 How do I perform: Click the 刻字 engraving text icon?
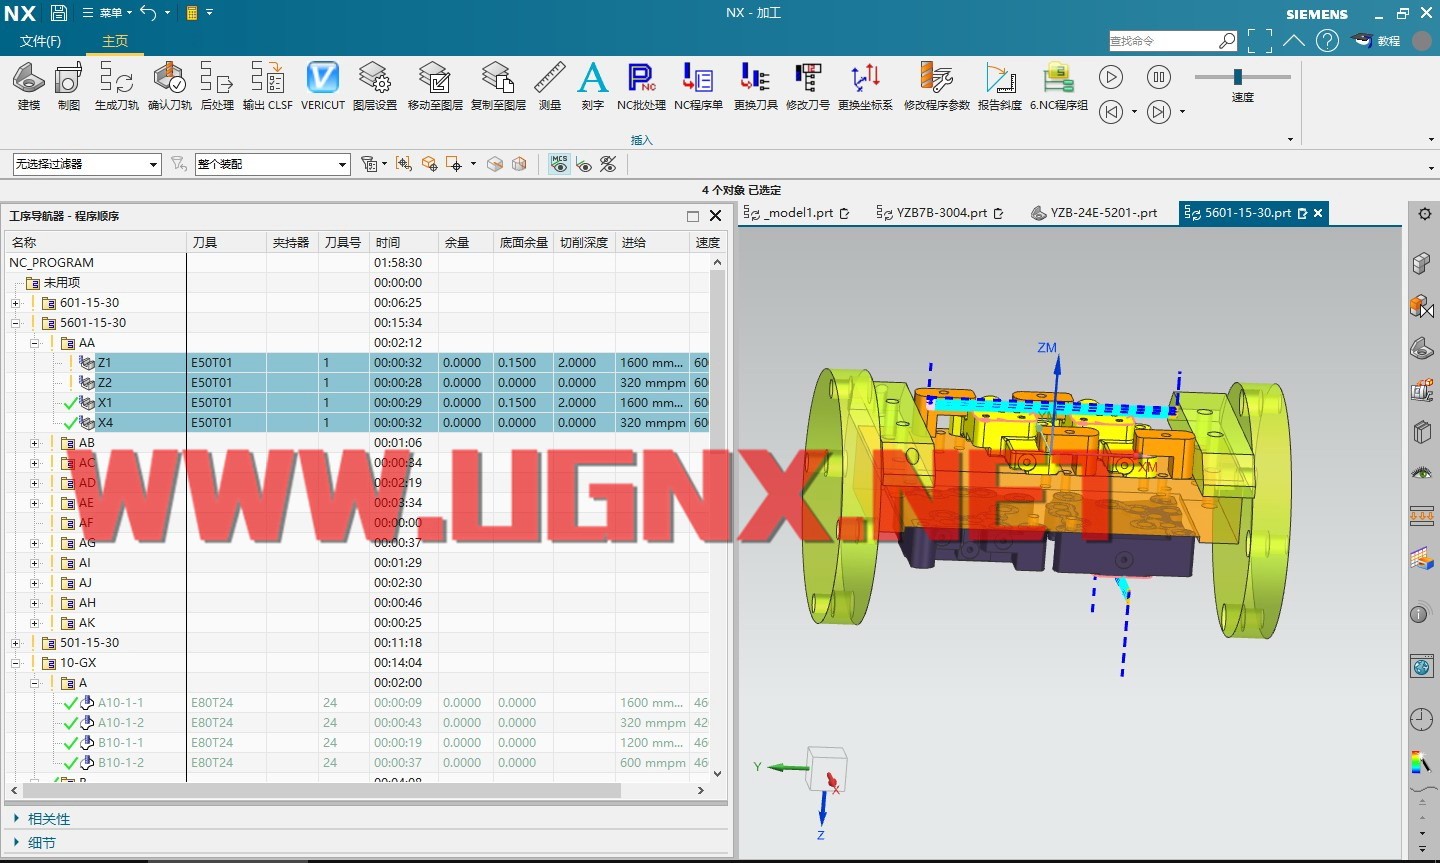593,86
